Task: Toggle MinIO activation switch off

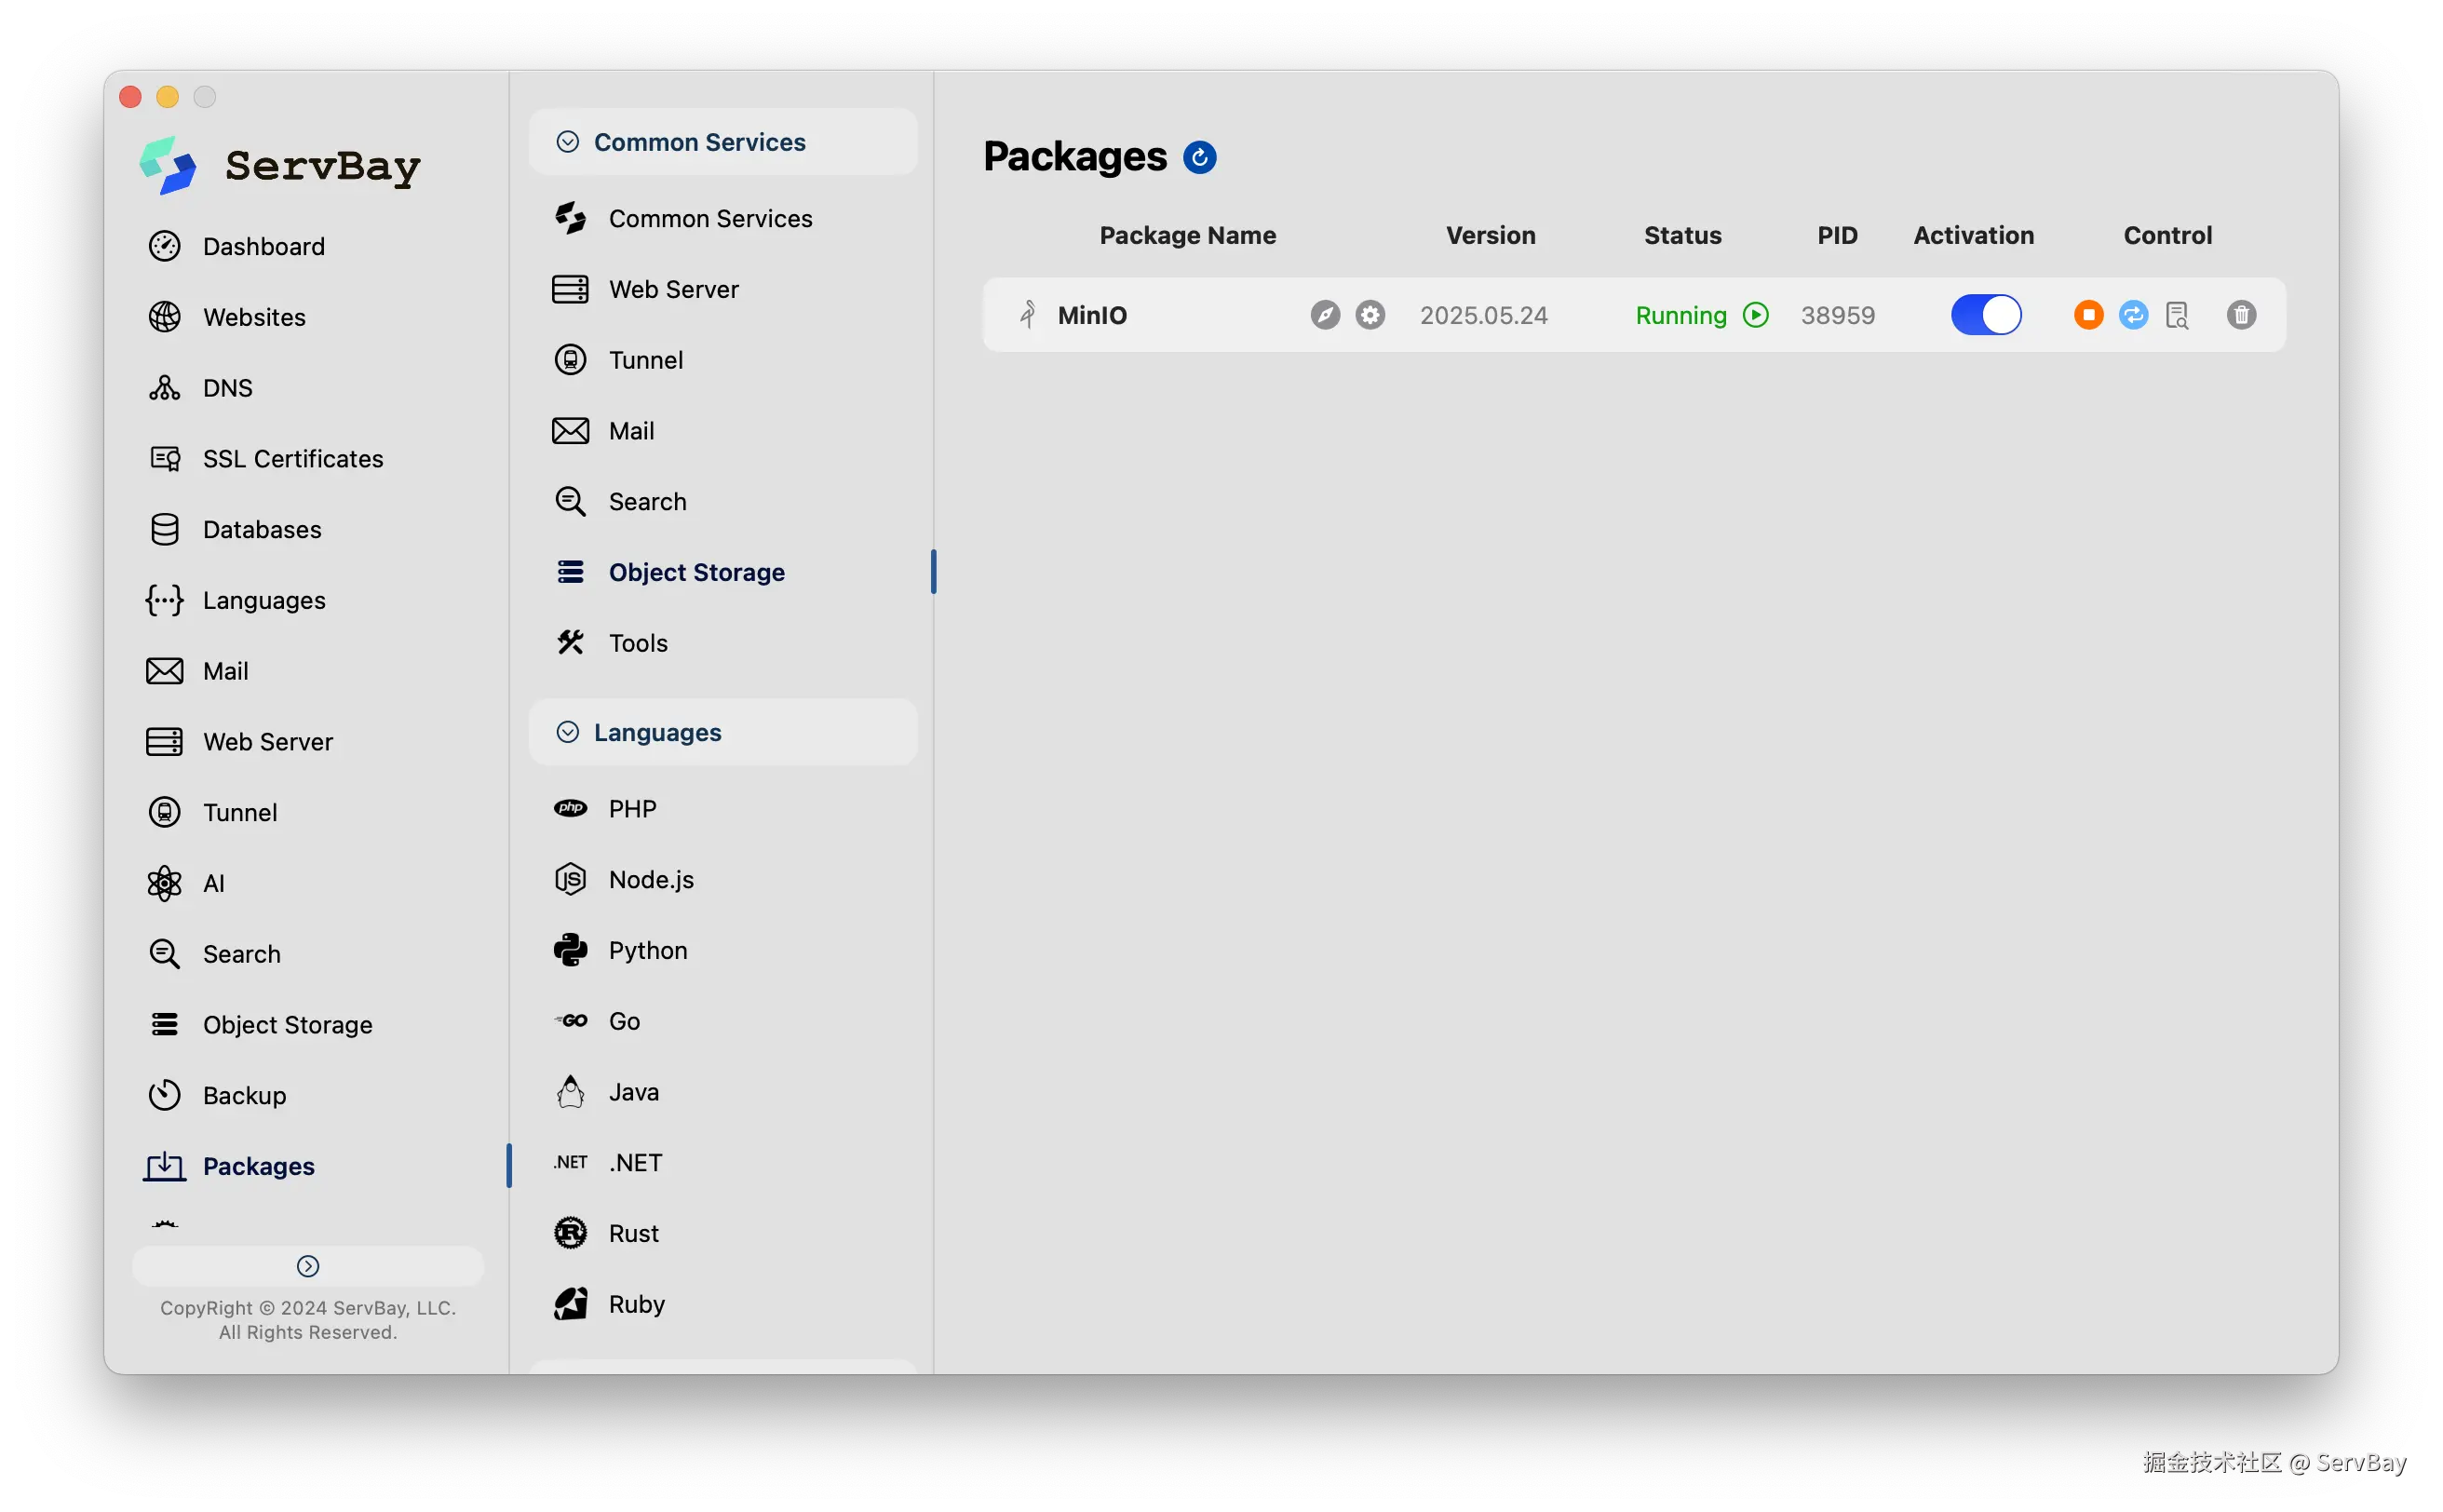Action: pos(1985,315)
